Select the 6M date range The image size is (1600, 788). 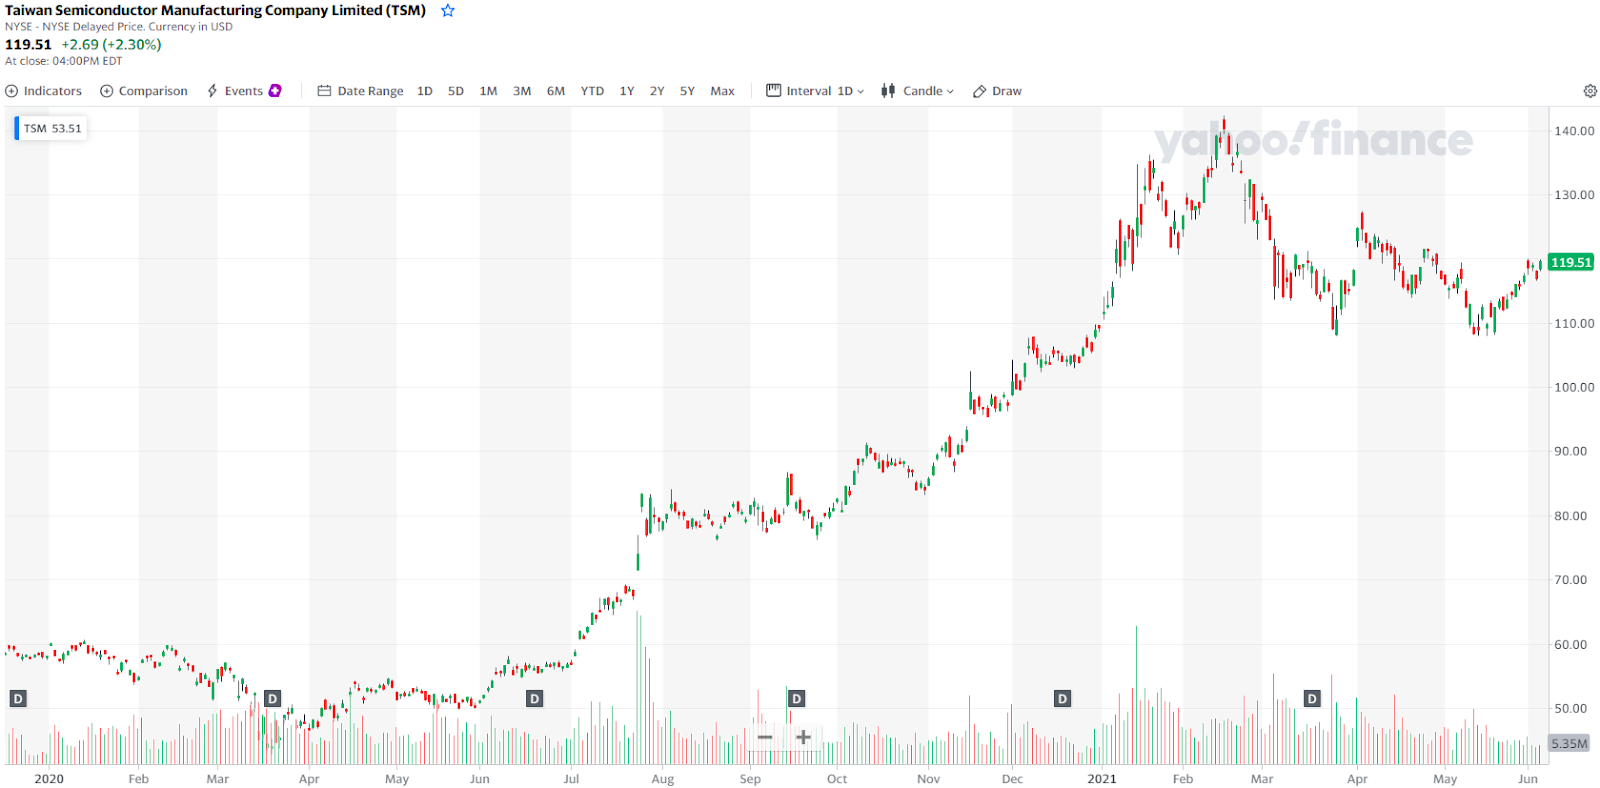(556, 91)
